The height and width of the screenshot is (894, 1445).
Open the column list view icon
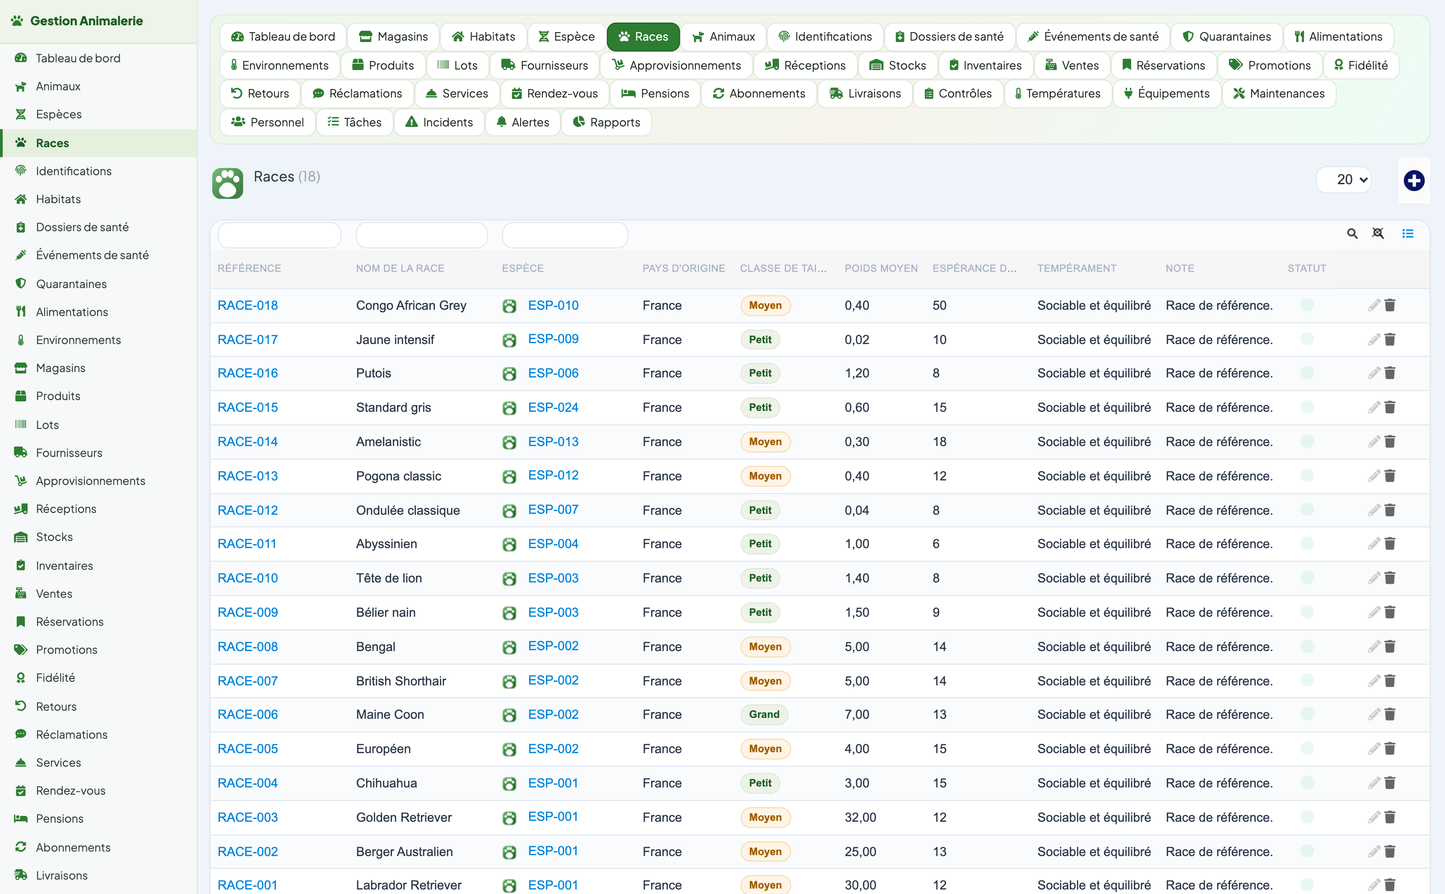[1407, 234]
